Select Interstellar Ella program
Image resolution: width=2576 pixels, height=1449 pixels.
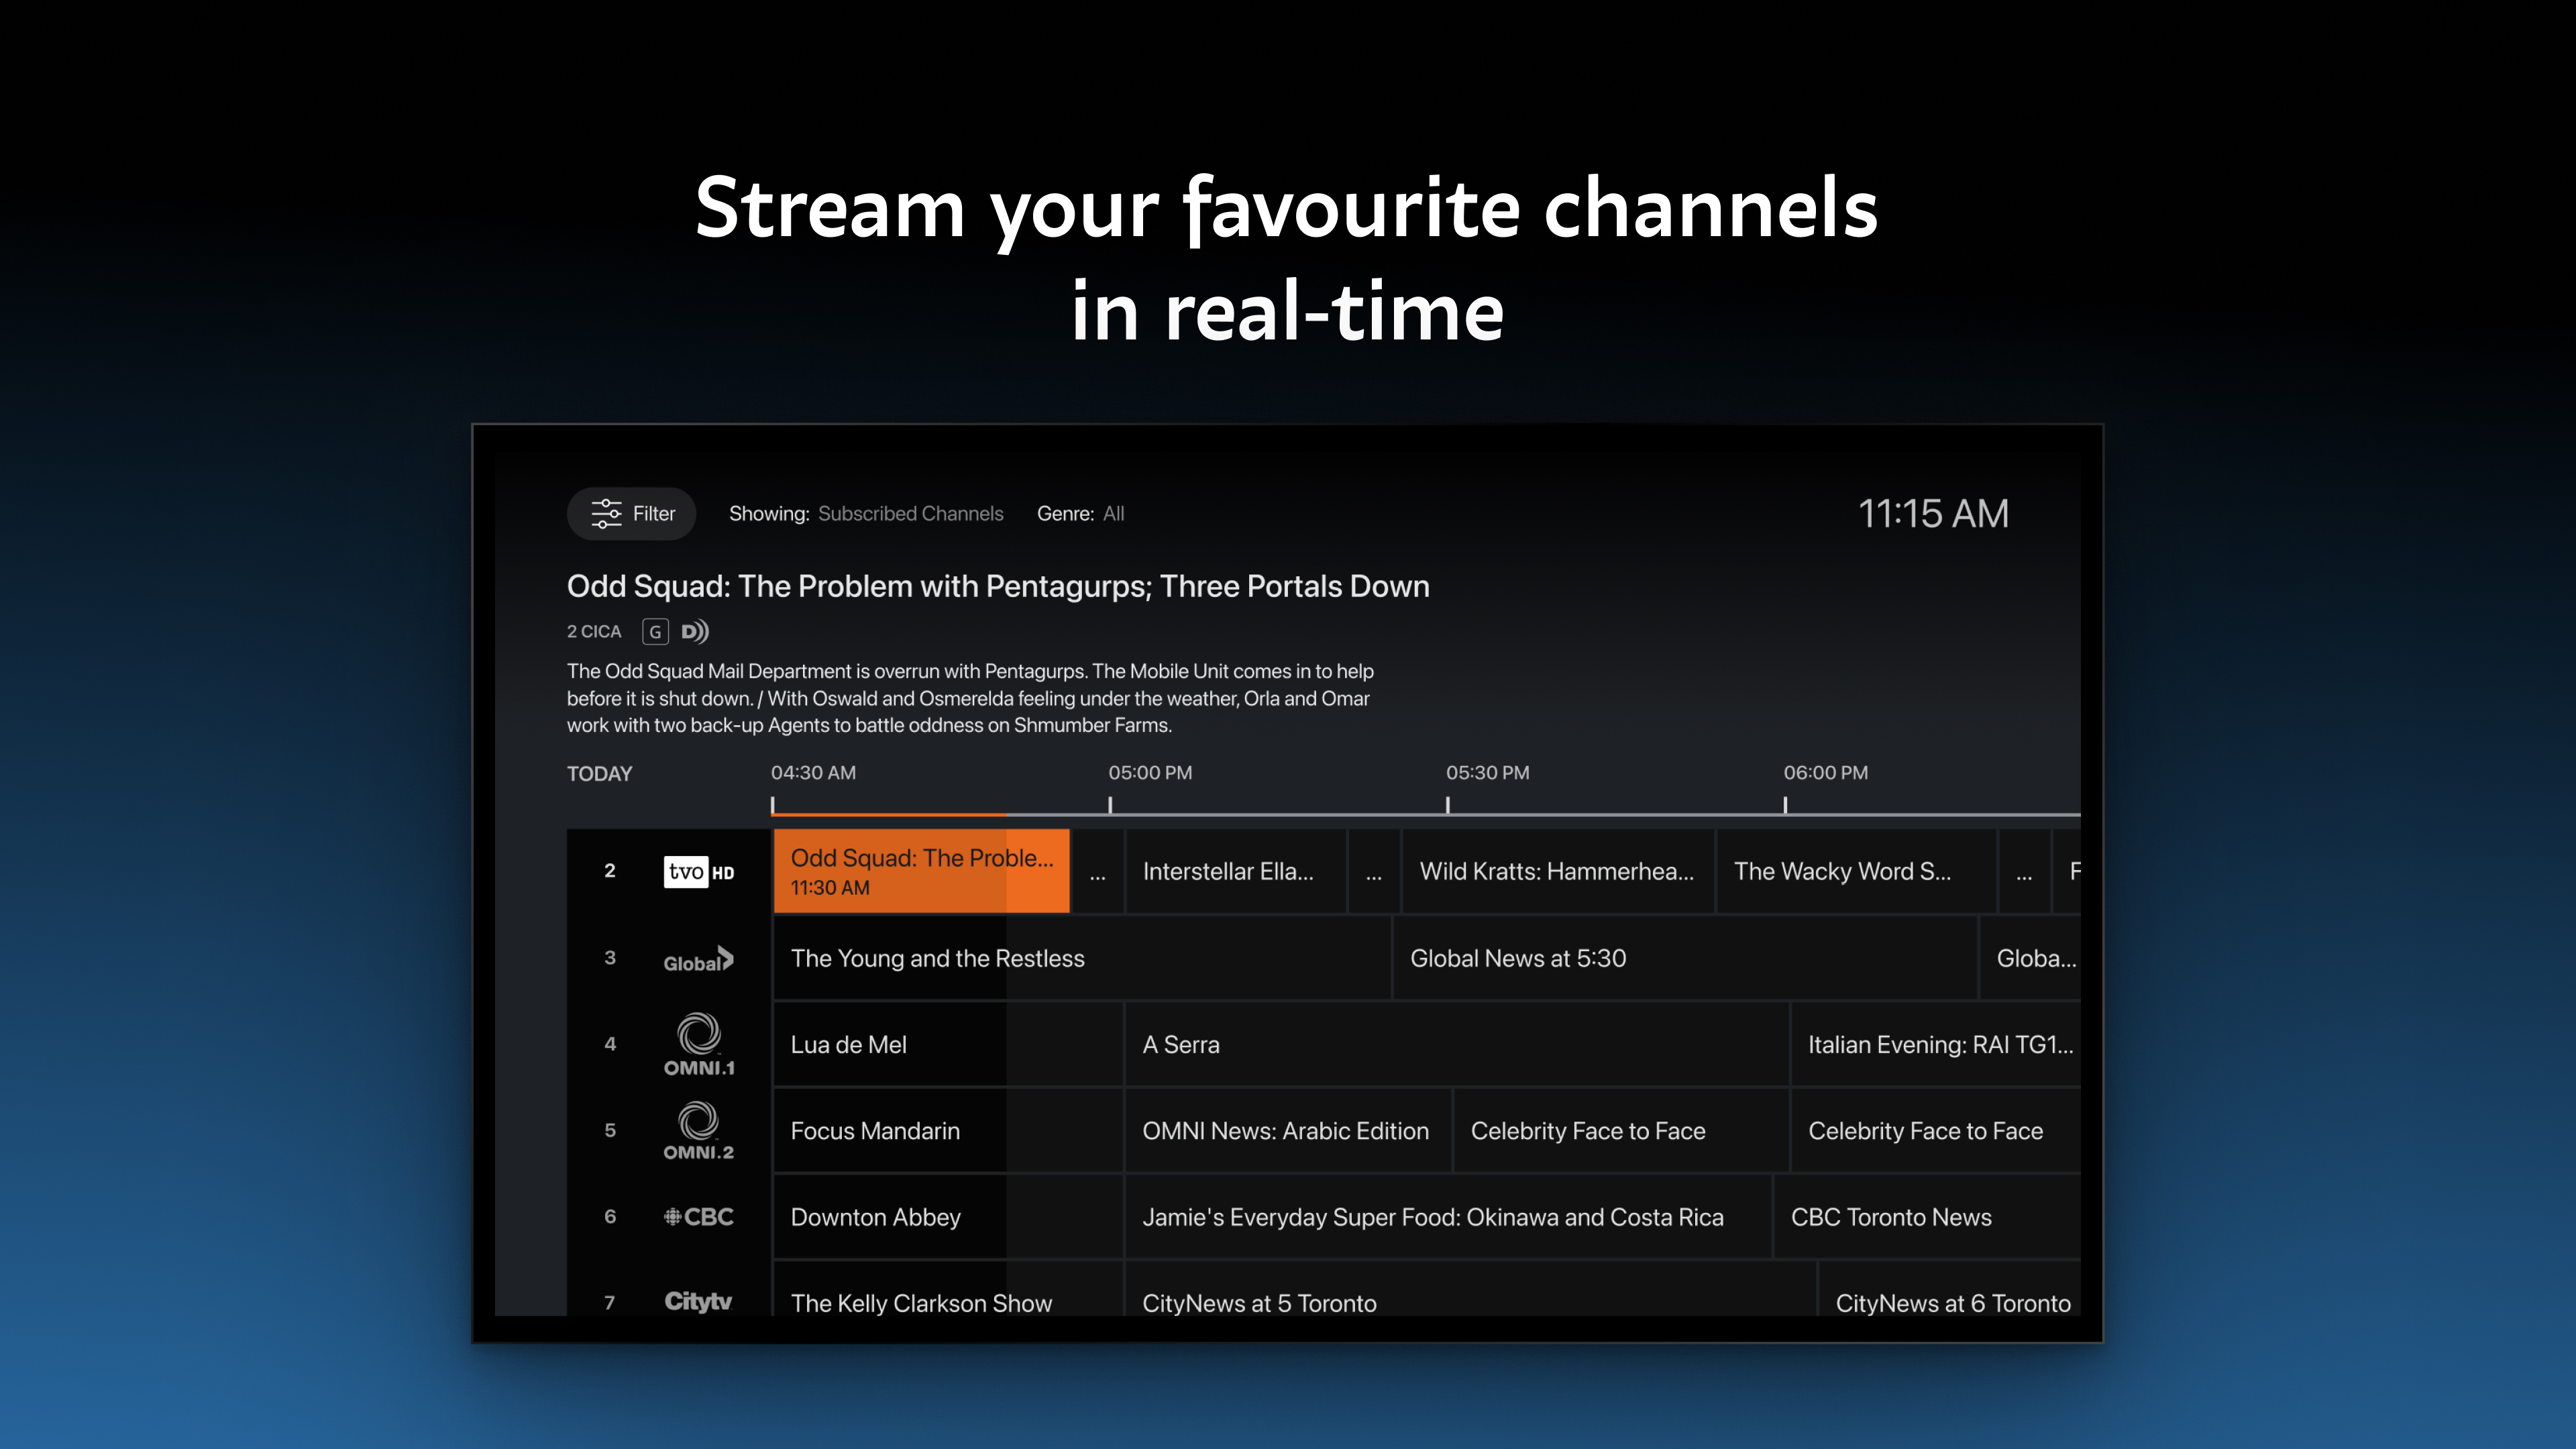click(1236, 872)
